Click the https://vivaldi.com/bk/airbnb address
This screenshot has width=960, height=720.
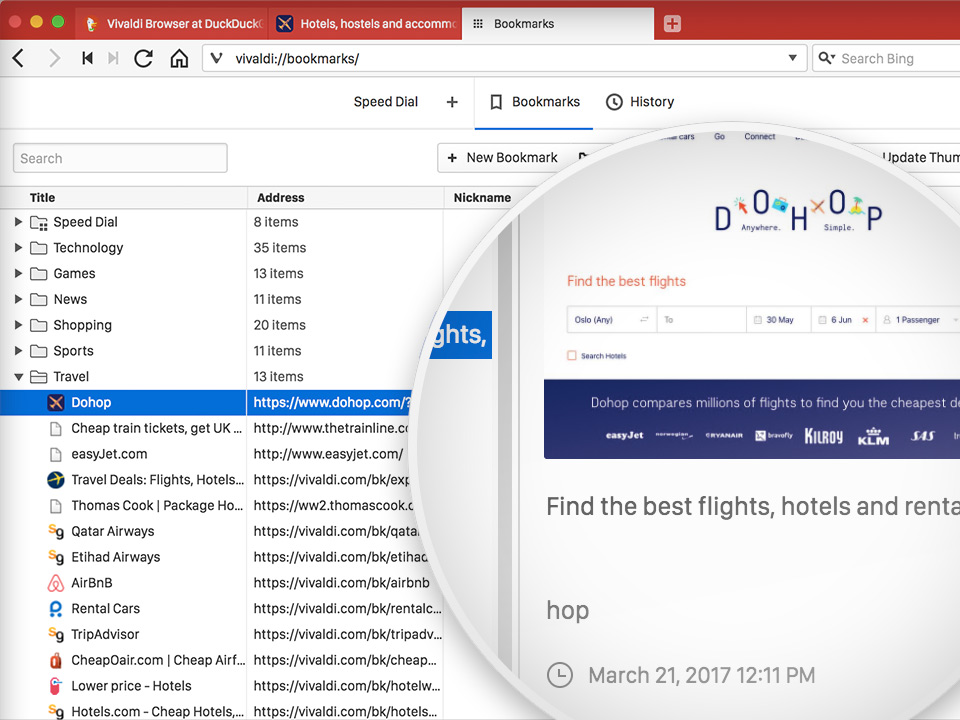click(x=341, y=583)
